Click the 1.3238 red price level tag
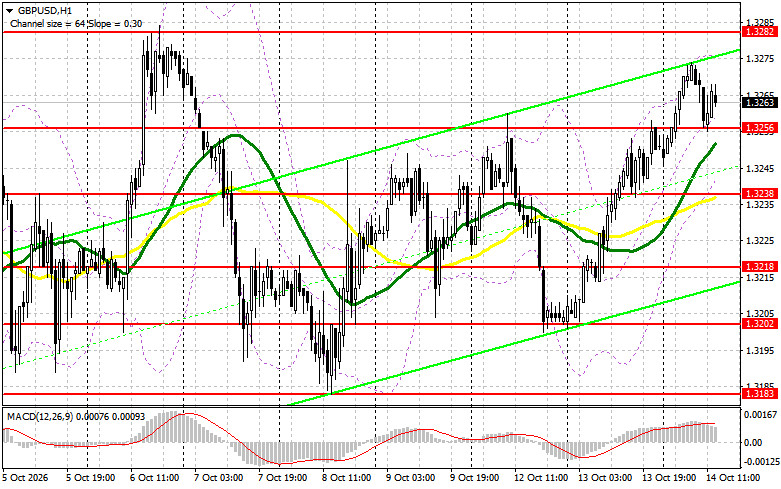The image size is (781, 489). click(760, 194)
